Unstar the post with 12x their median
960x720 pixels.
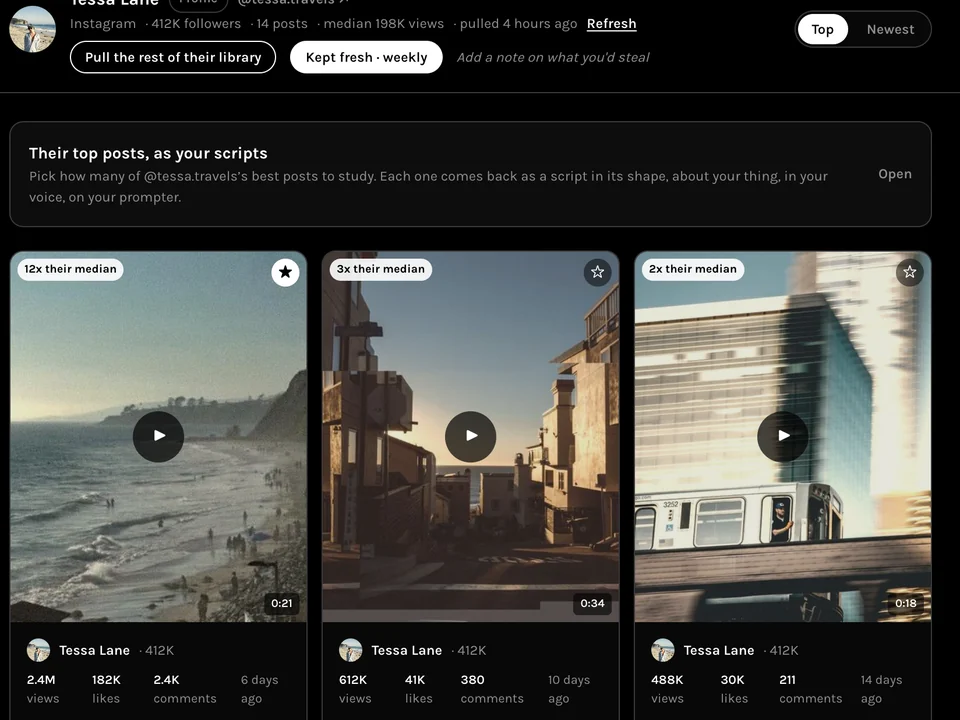(x=285, y=272)
